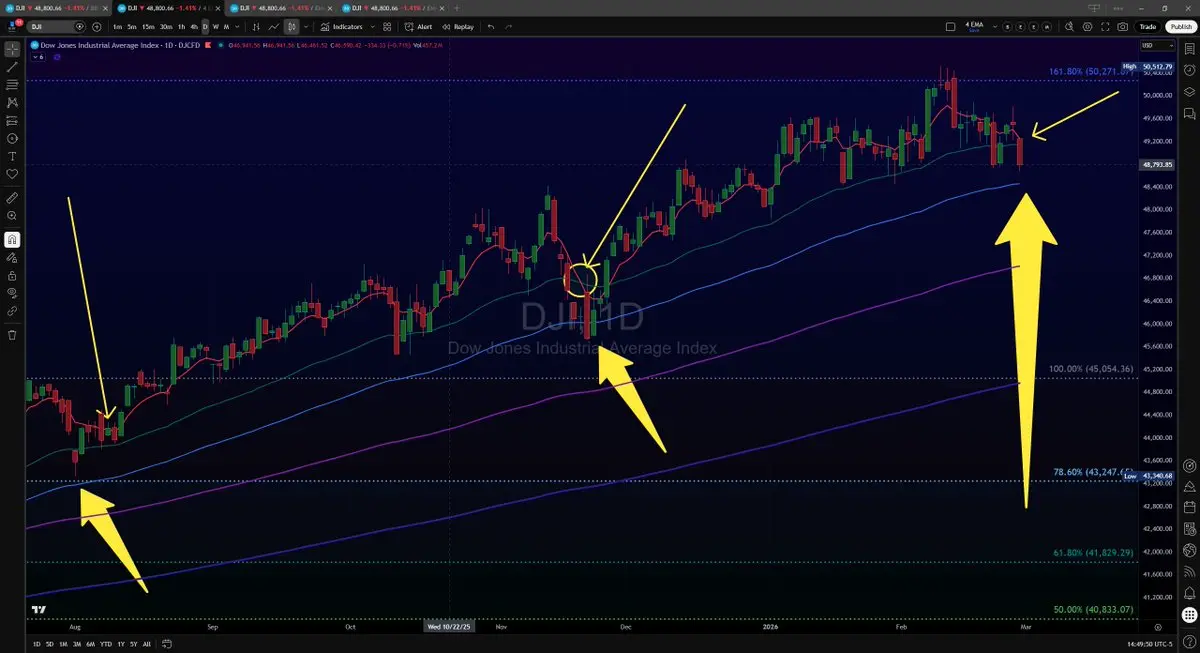This screenshot has width=1200, height=653.
Task: Open the user profile avatar menu
Action: point(11,27)
